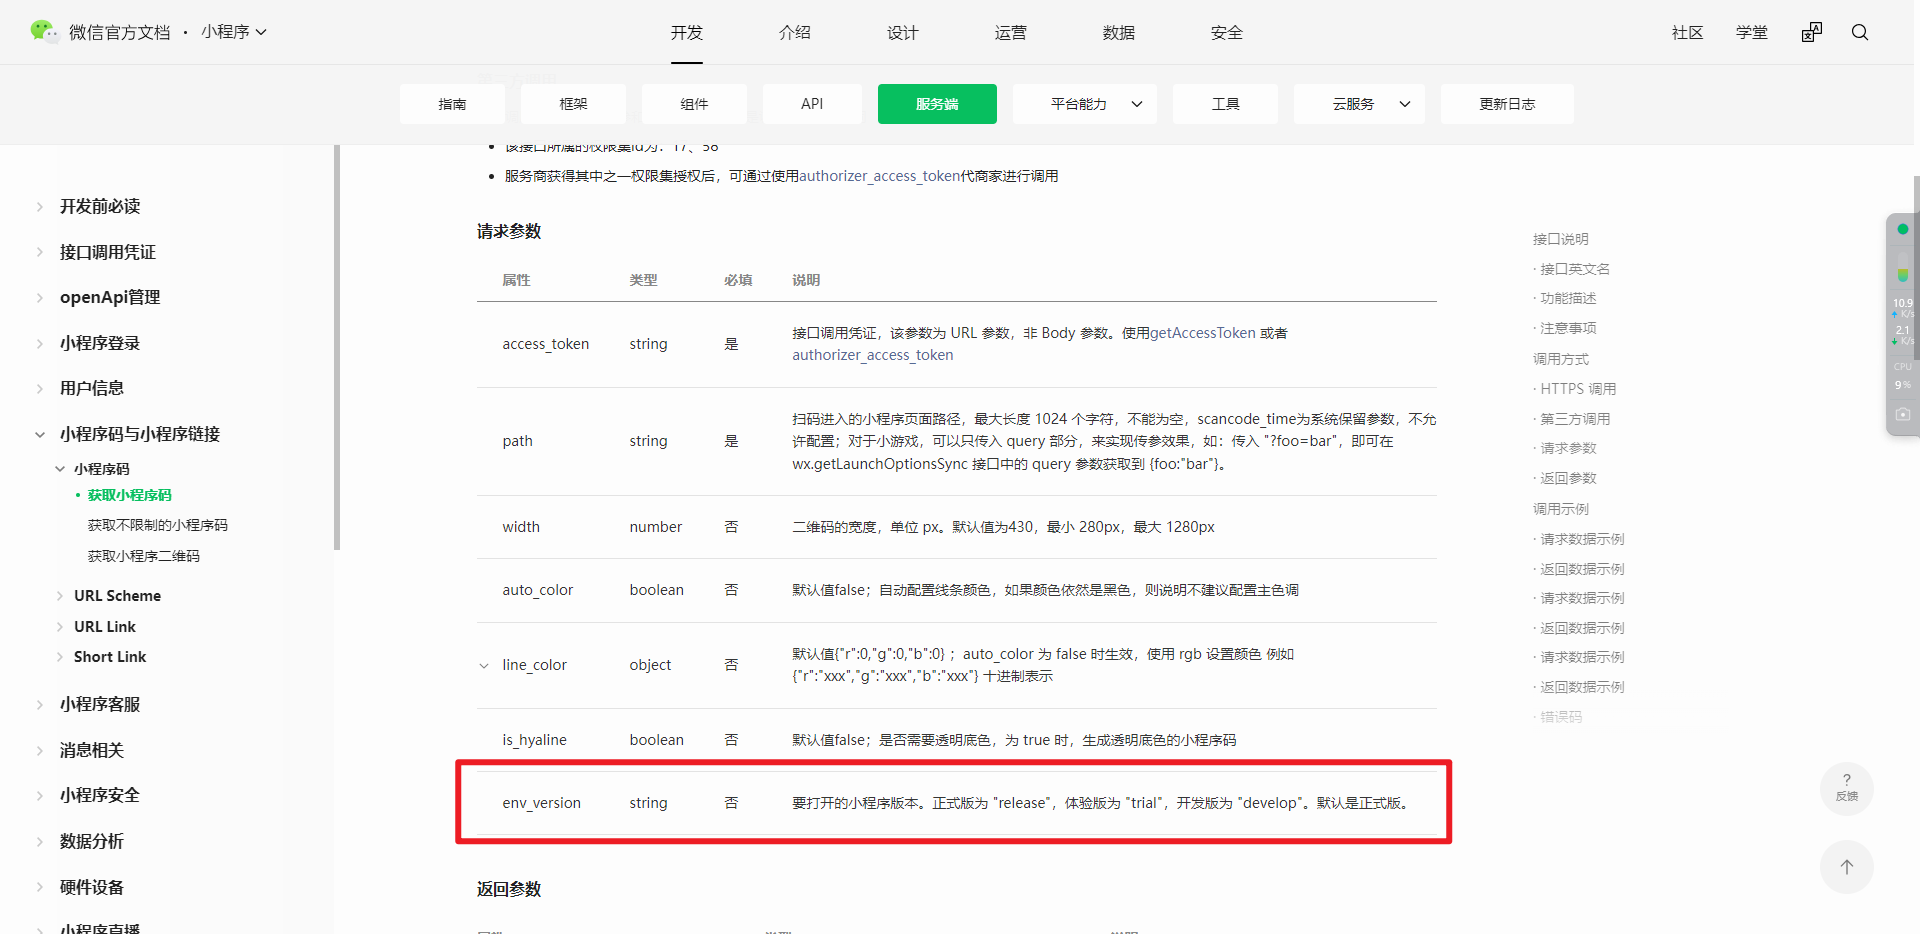Open the language translation icon
The image size is (1920, 934).
pyautogui.click(x=1812, y=32)
